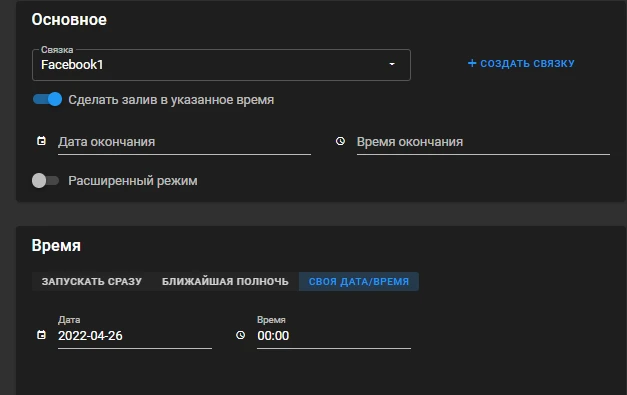
Task: Disable the Сделать залив в указанное время switch
Action: (x=47, y=99)
